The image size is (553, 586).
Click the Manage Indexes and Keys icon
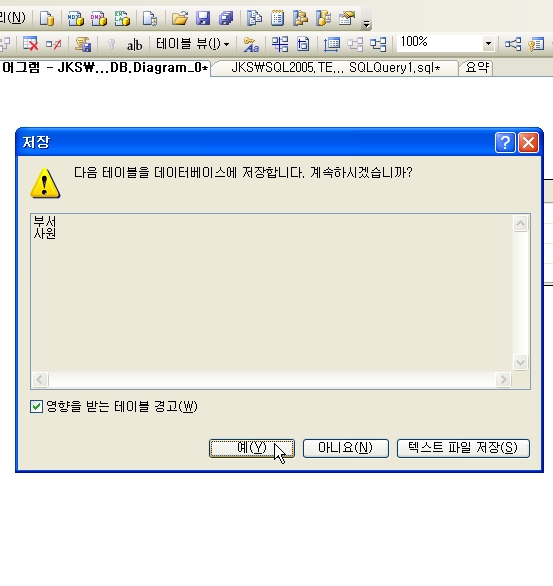tap(536, 44)
